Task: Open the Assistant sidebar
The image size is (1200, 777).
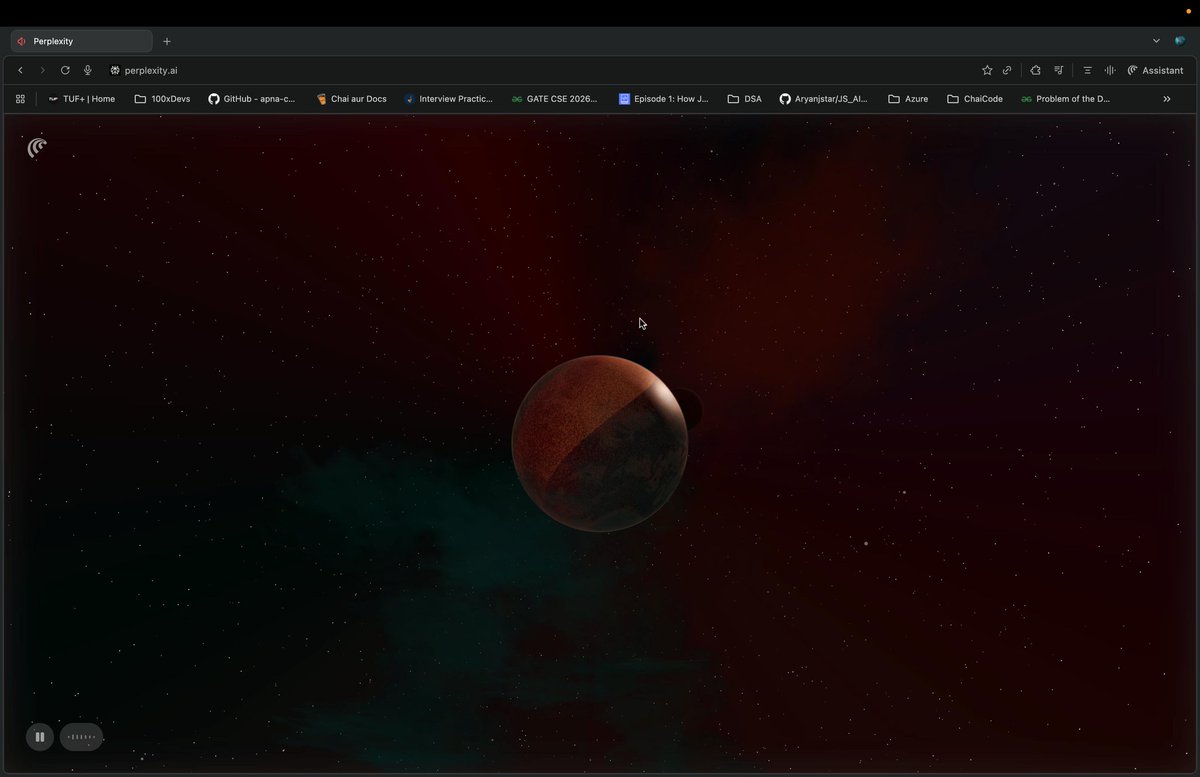Action: point(1155,71)
